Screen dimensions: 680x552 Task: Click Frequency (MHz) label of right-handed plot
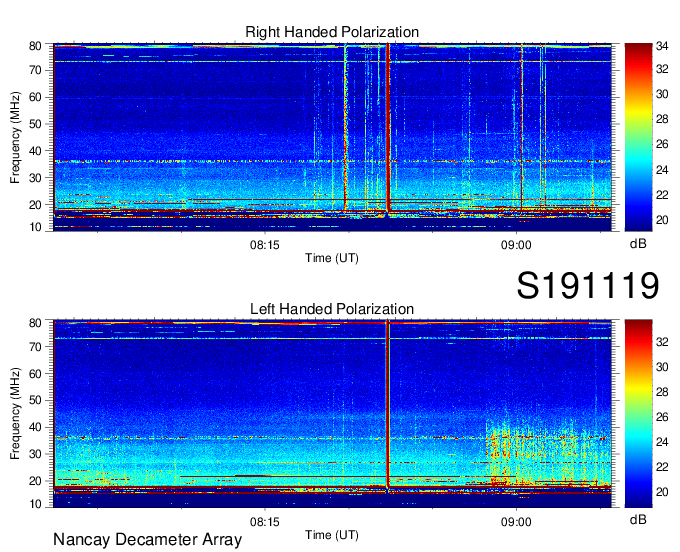tap(15, 137)
